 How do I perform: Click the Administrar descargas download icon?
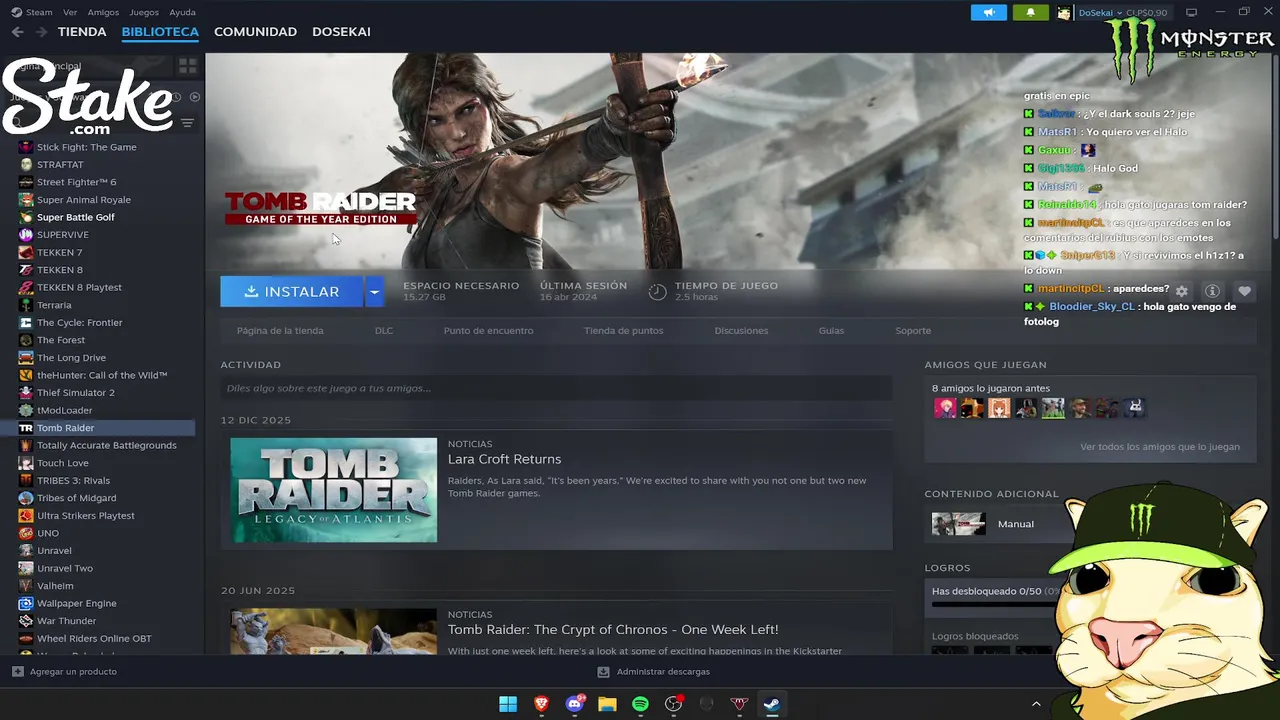(x=603, y=672)
